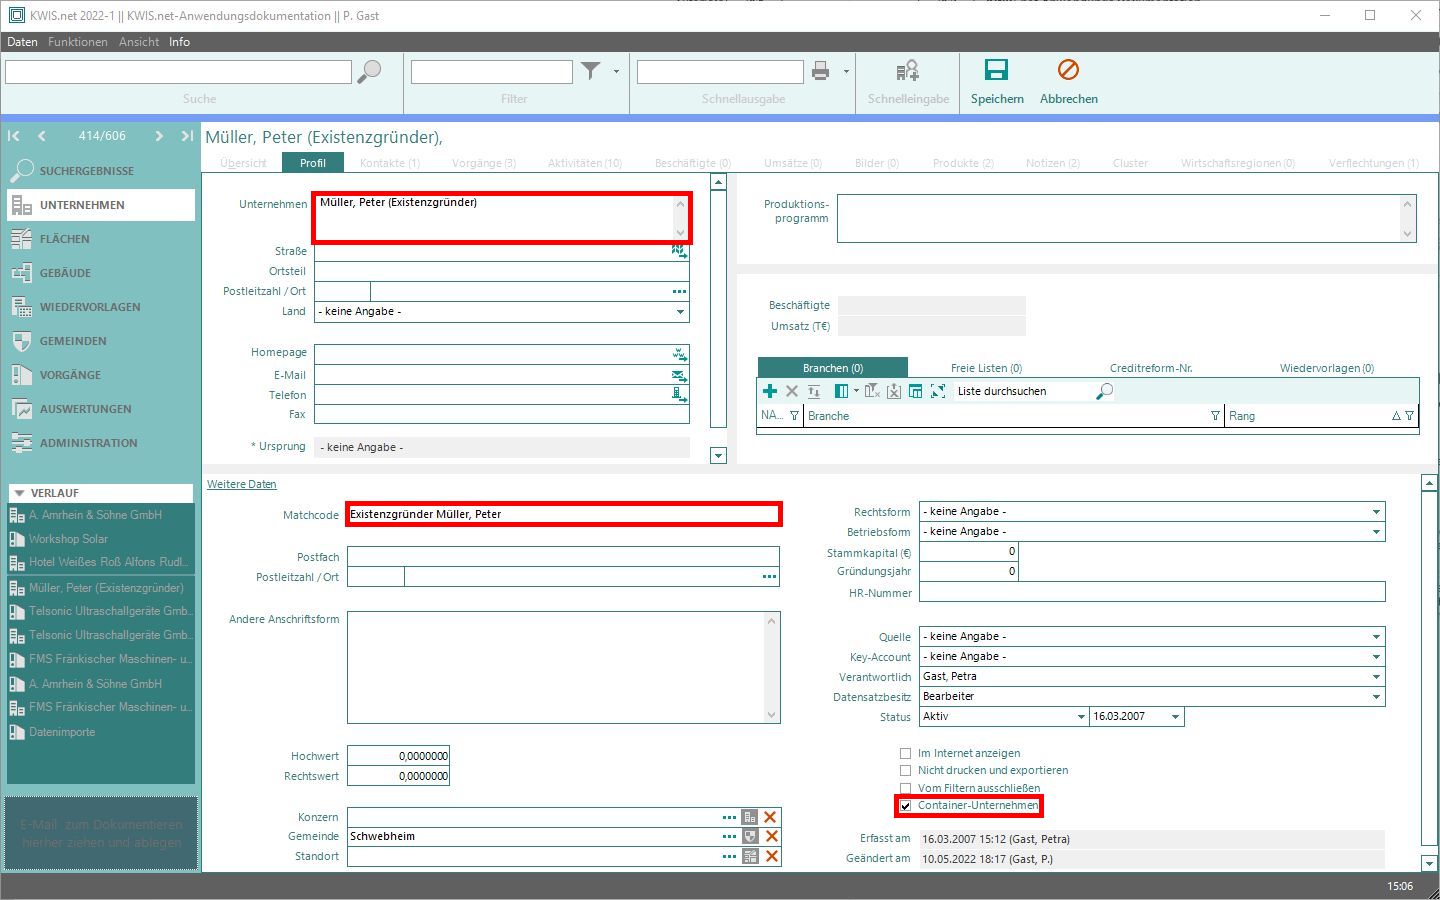
Task: Click the Filter funnel icon
Action: [x=591, y=71]
